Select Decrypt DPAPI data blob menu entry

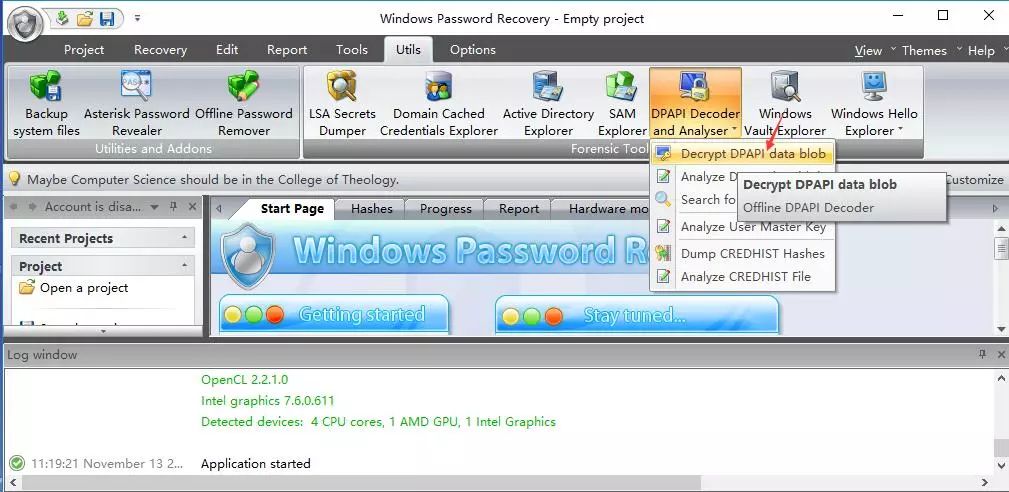tap(743, 154)
